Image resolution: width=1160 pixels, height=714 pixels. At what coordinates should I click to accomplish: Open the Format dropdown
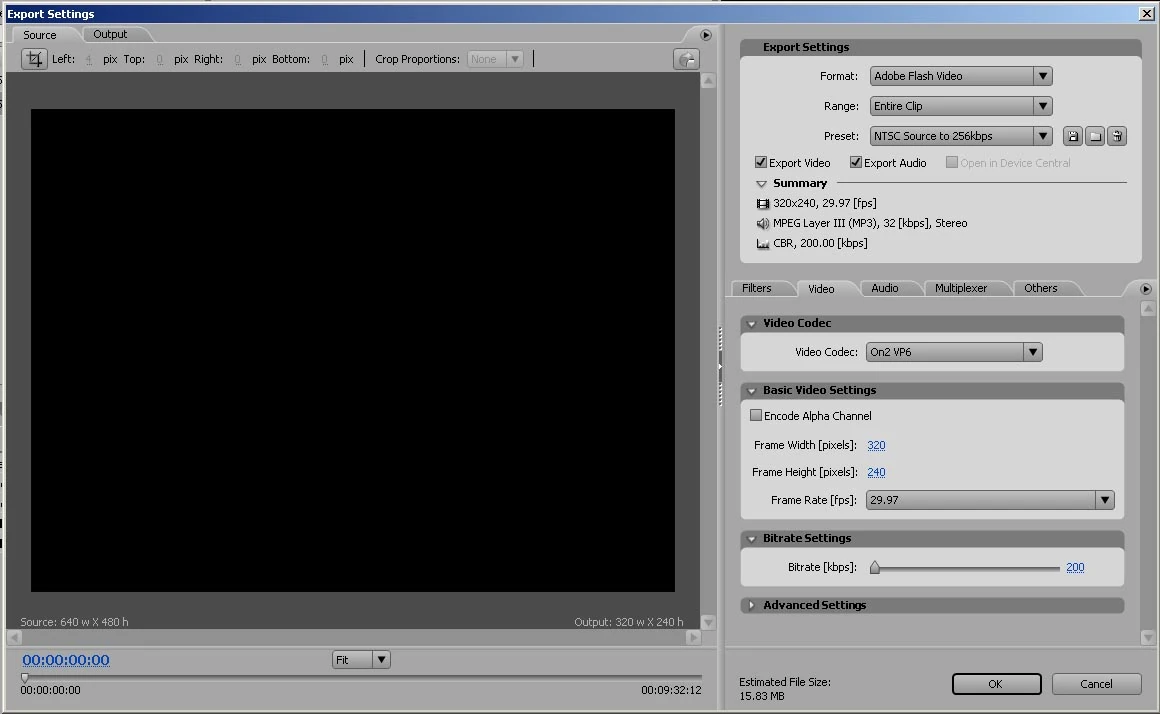pyautogui.click(x=960, y=76)
